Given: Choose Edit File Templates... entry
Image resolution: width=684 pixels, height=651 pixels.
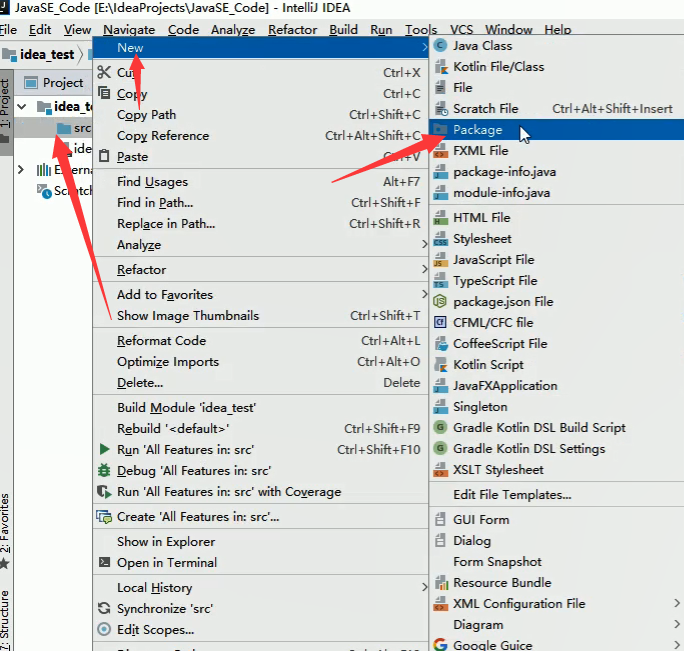Looking at the screenshot, I should (556, 494).
